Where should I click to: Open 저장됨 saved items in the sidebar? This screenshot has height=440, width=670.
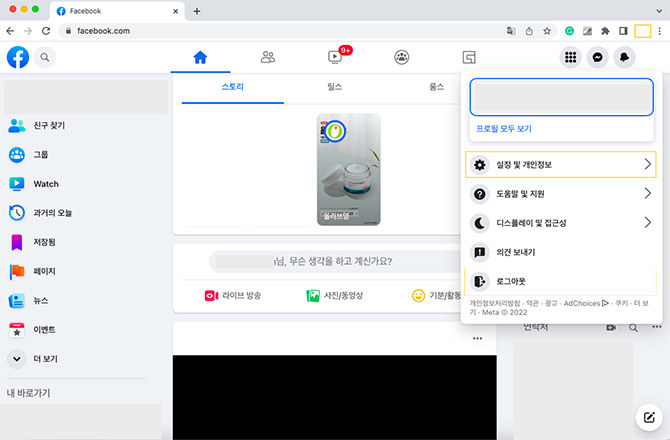coord(85,242)
